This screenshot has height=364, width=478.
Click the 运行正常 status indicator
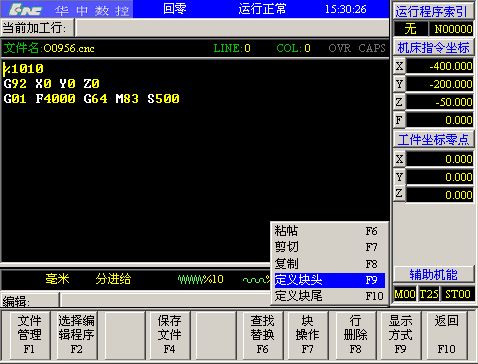[x=262, y=9]
